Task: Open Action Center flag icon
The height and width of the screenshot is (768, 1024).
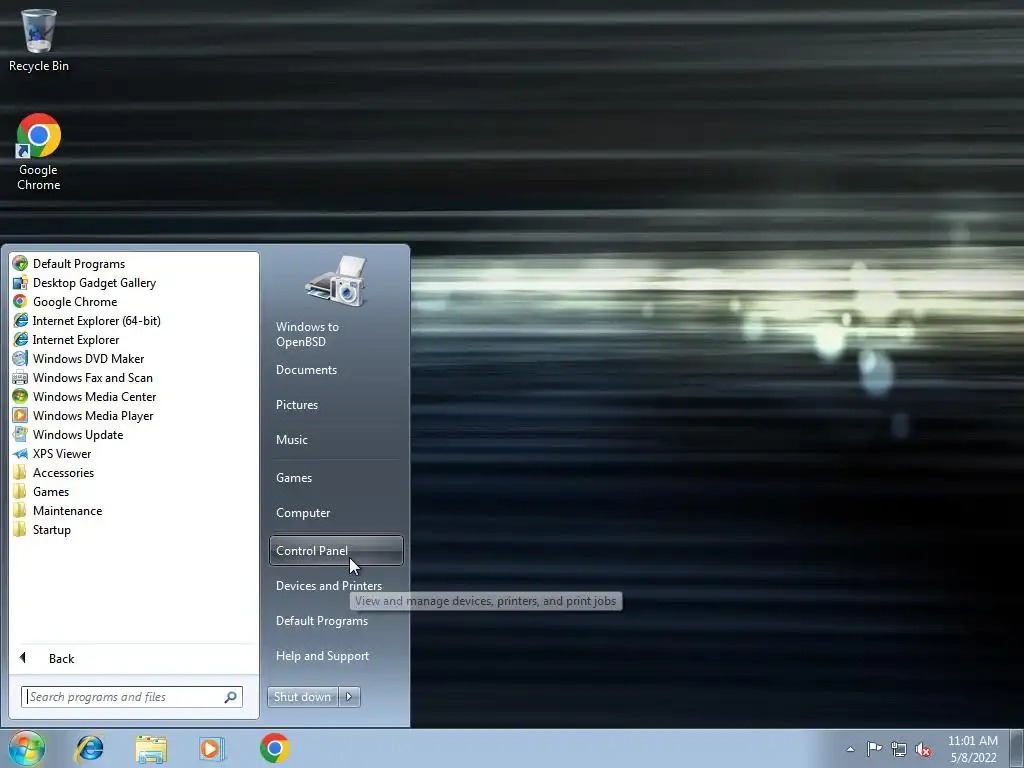Action: point(874,749)
